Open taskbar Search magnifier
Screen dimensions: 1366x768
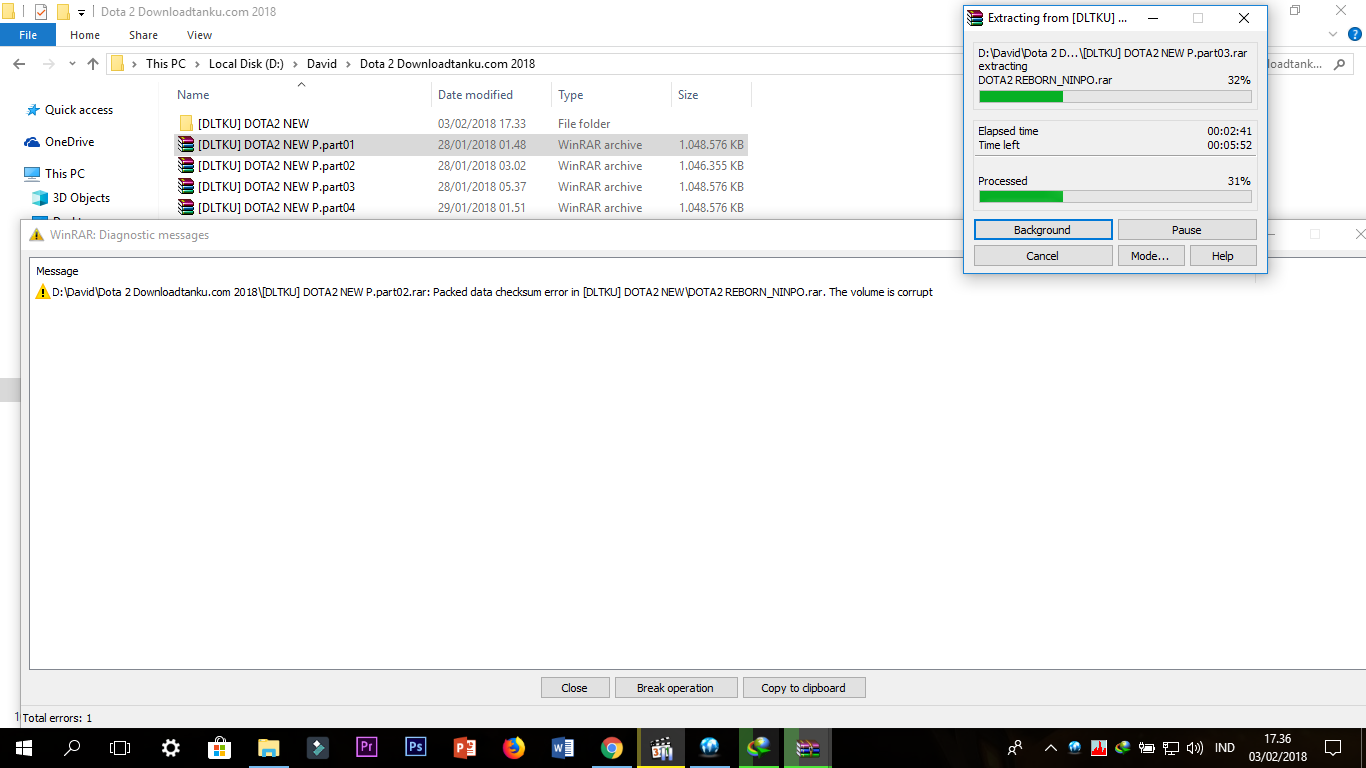72,748
